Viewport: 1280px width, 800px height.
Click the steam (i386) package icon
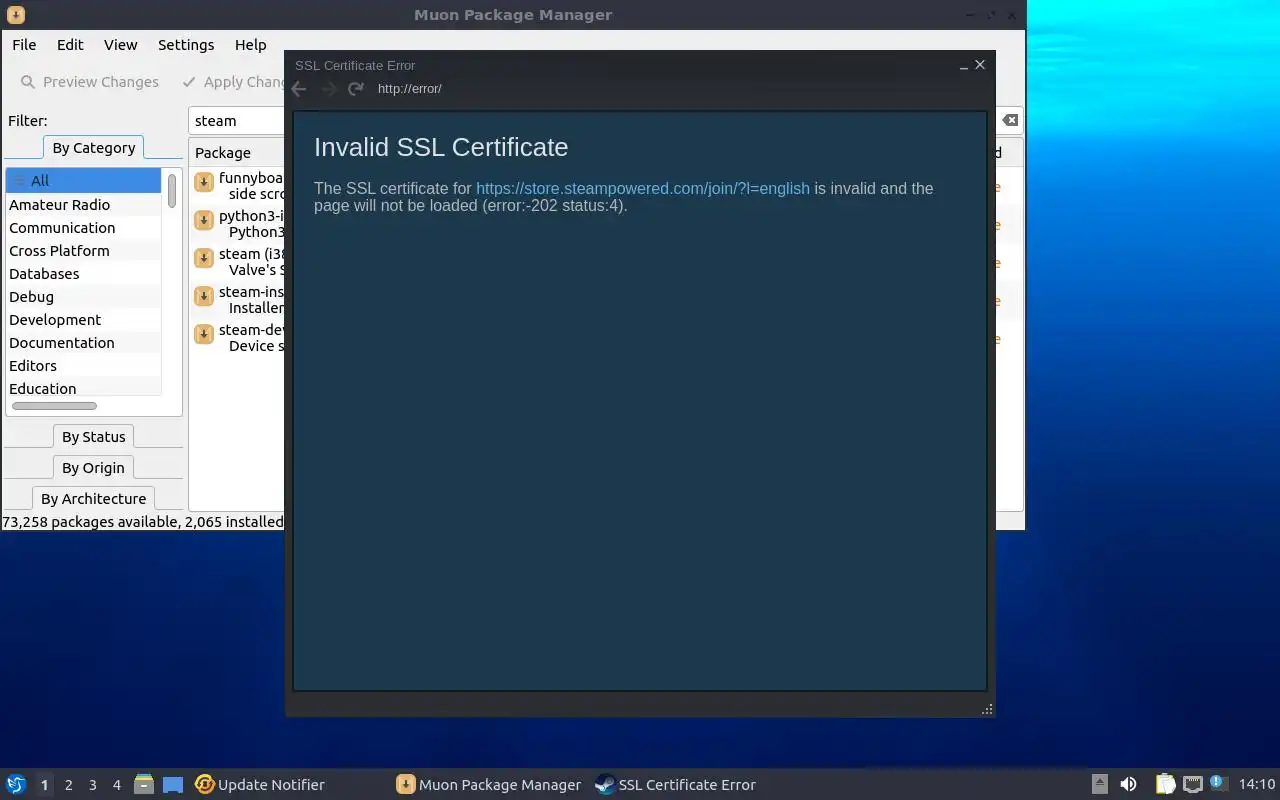tap(204, 258)
